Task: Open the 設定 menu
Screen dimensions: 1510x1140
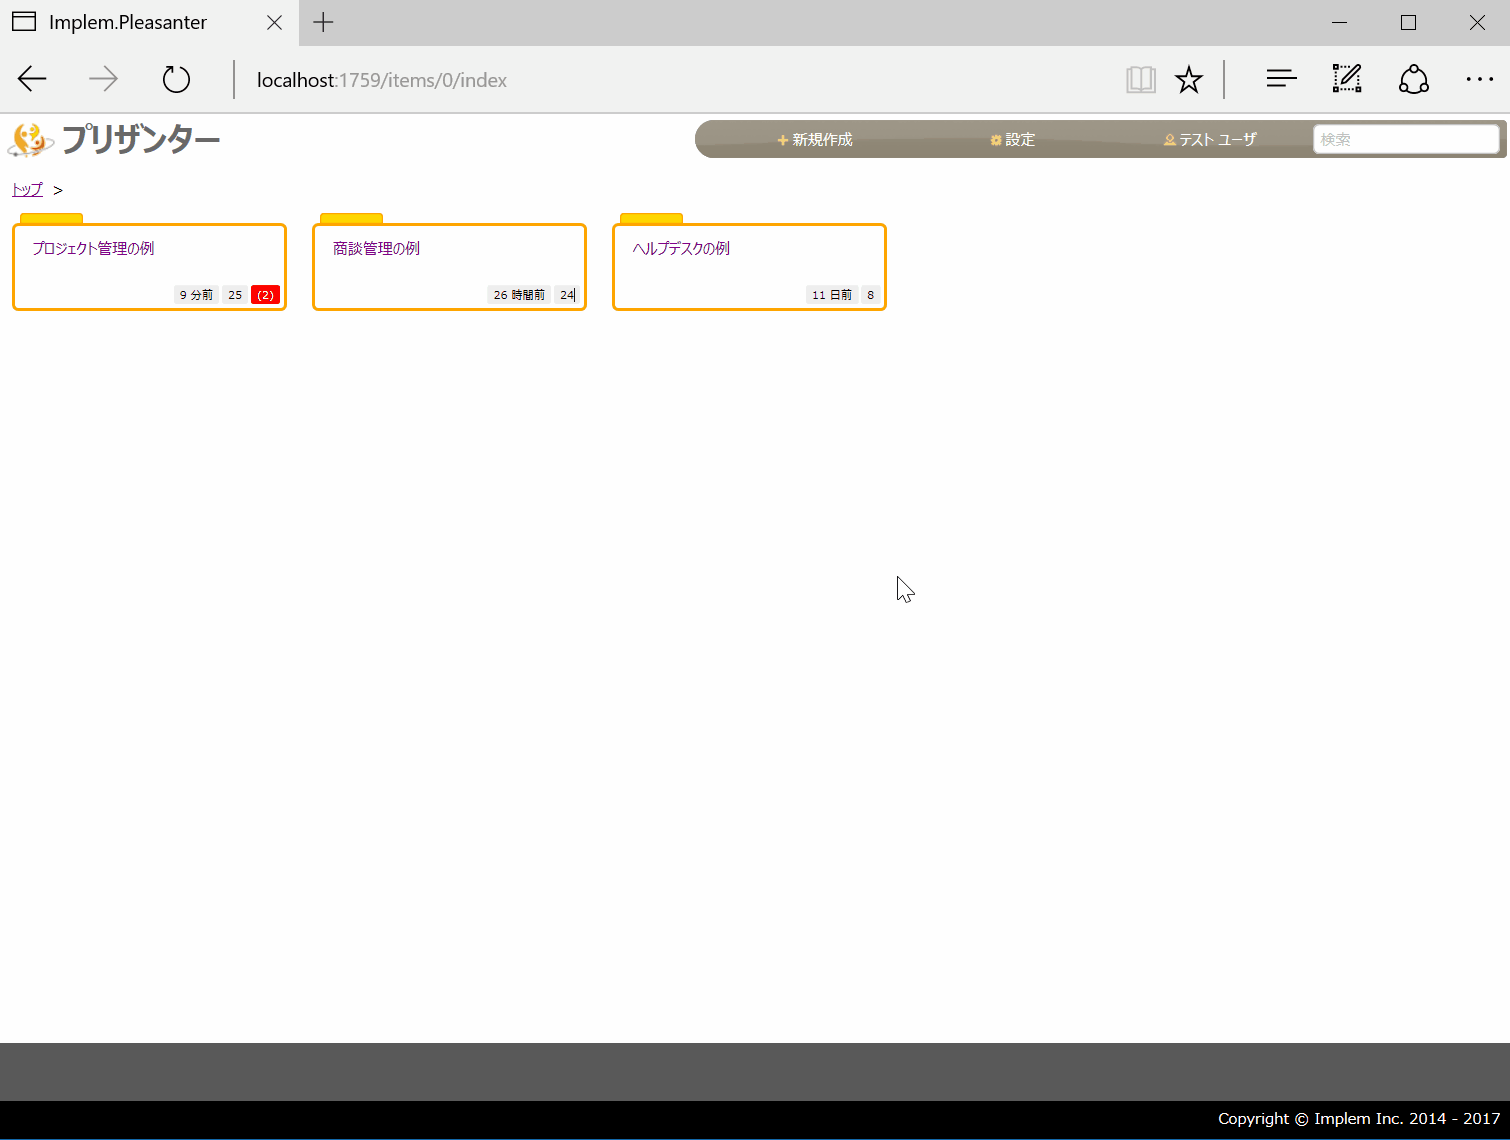Action: point(1012,140)
